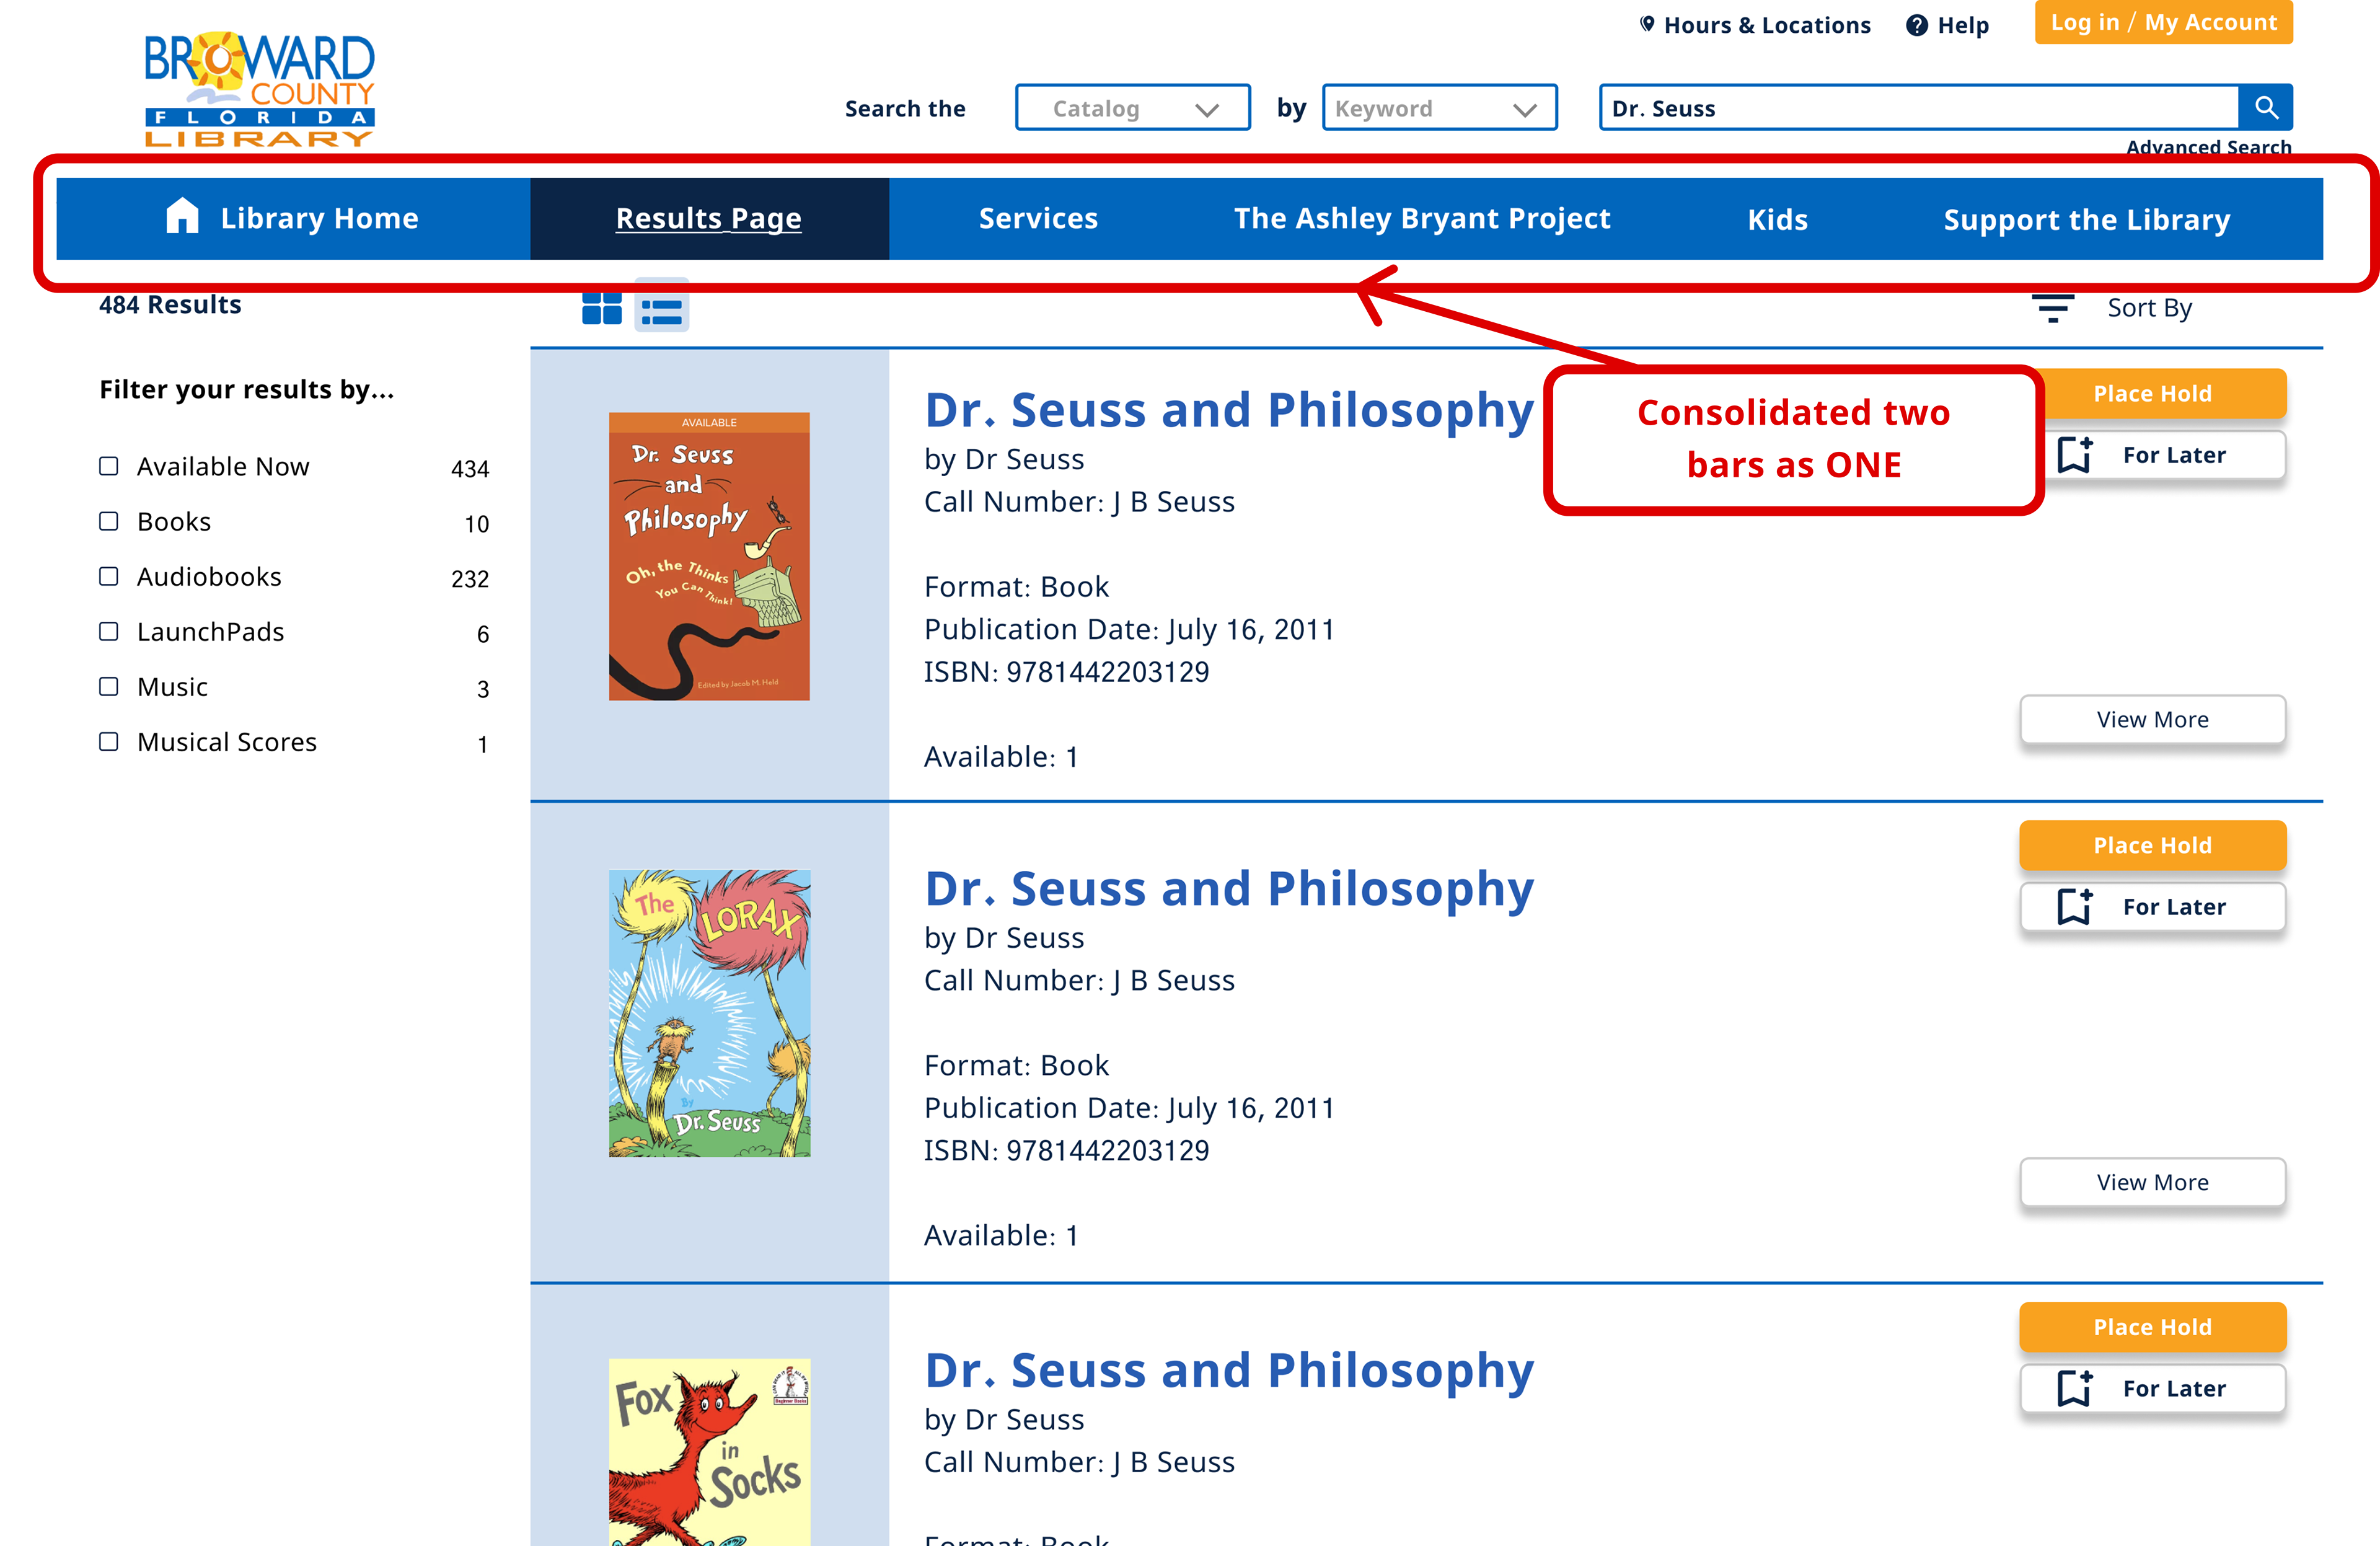
Task: Click Log in / My Account button
Action: 2163,22
